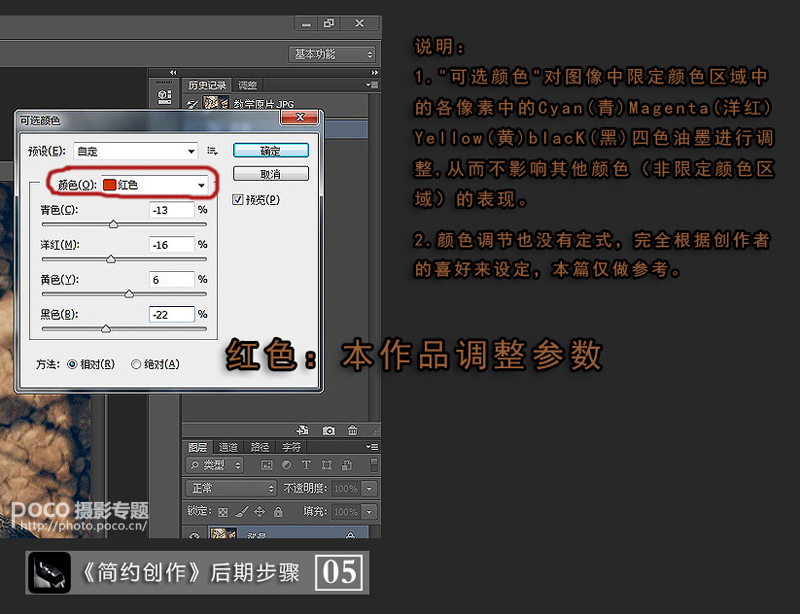Click the smart object filter icon

[x=347, y=465]
